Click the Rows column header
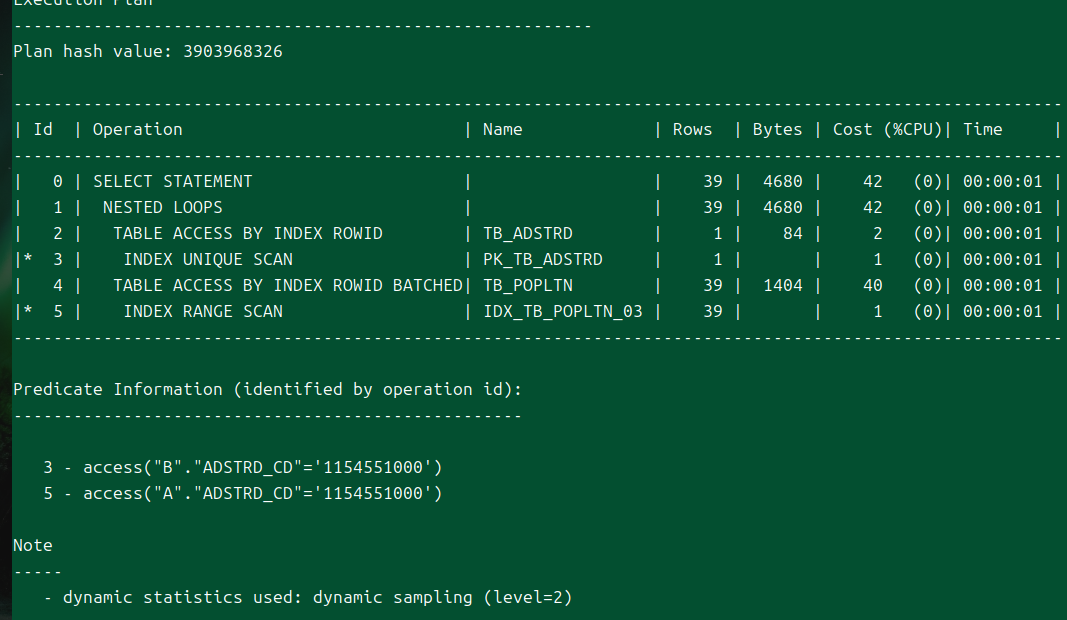This screenshot has width=1067, height=620. [x=692, y=129]
